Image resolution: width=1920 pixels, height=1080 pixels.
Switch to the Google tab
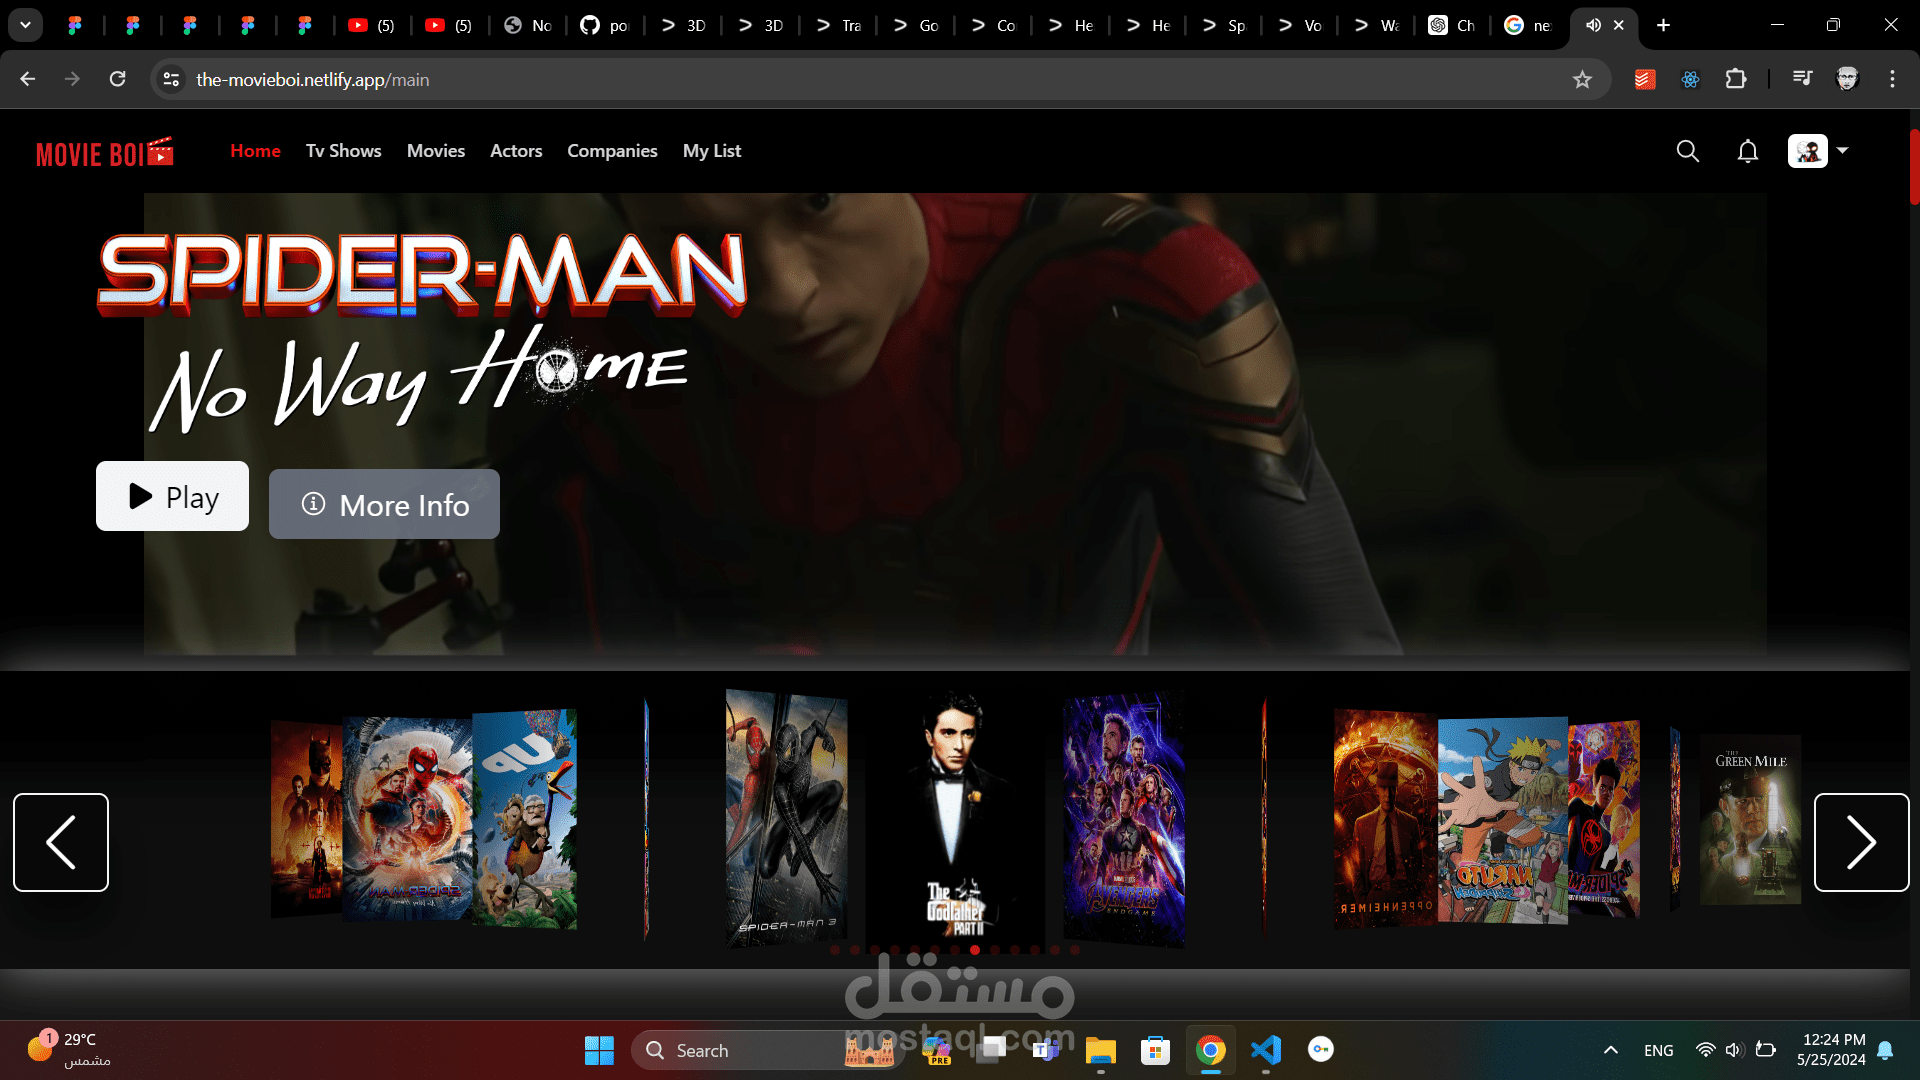tap(1528, 25)
